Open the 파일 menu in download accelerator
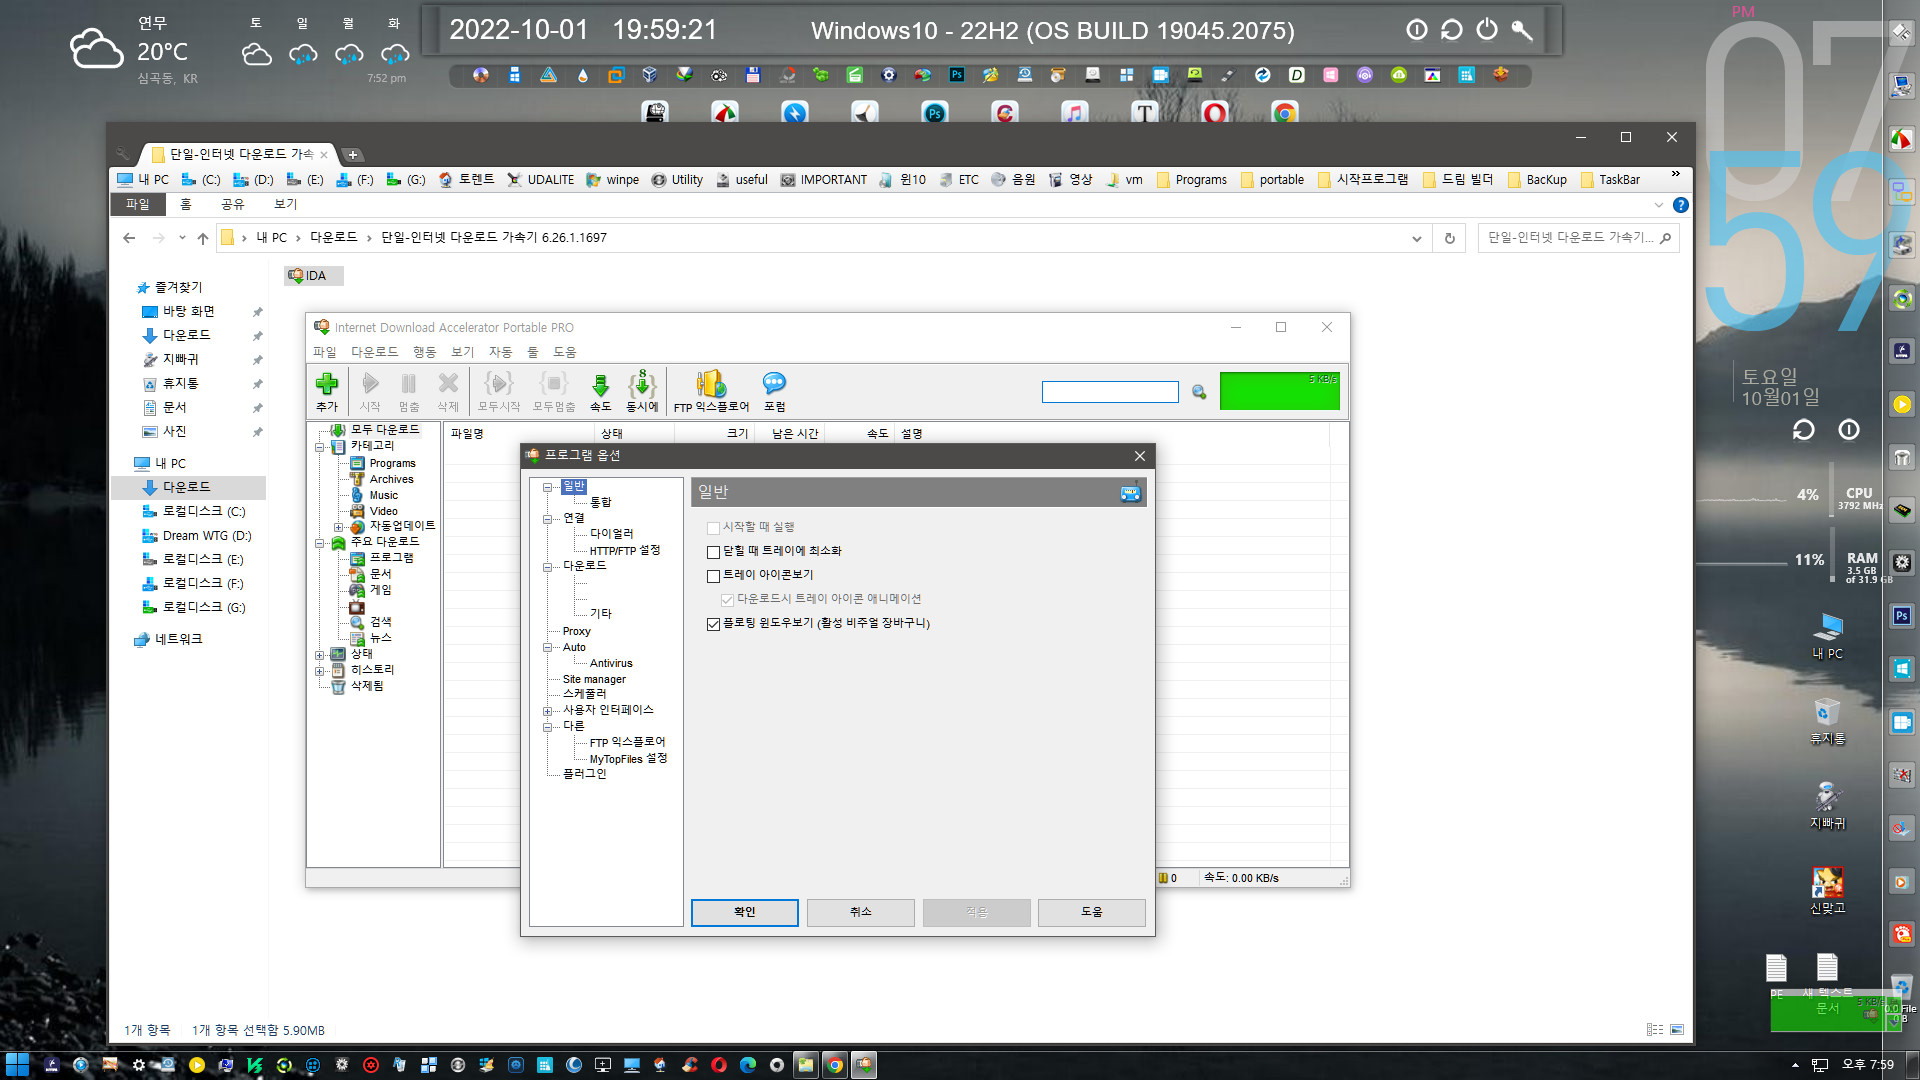The width and height of the screenshot is (1920, 1080). tap(324, 352)
